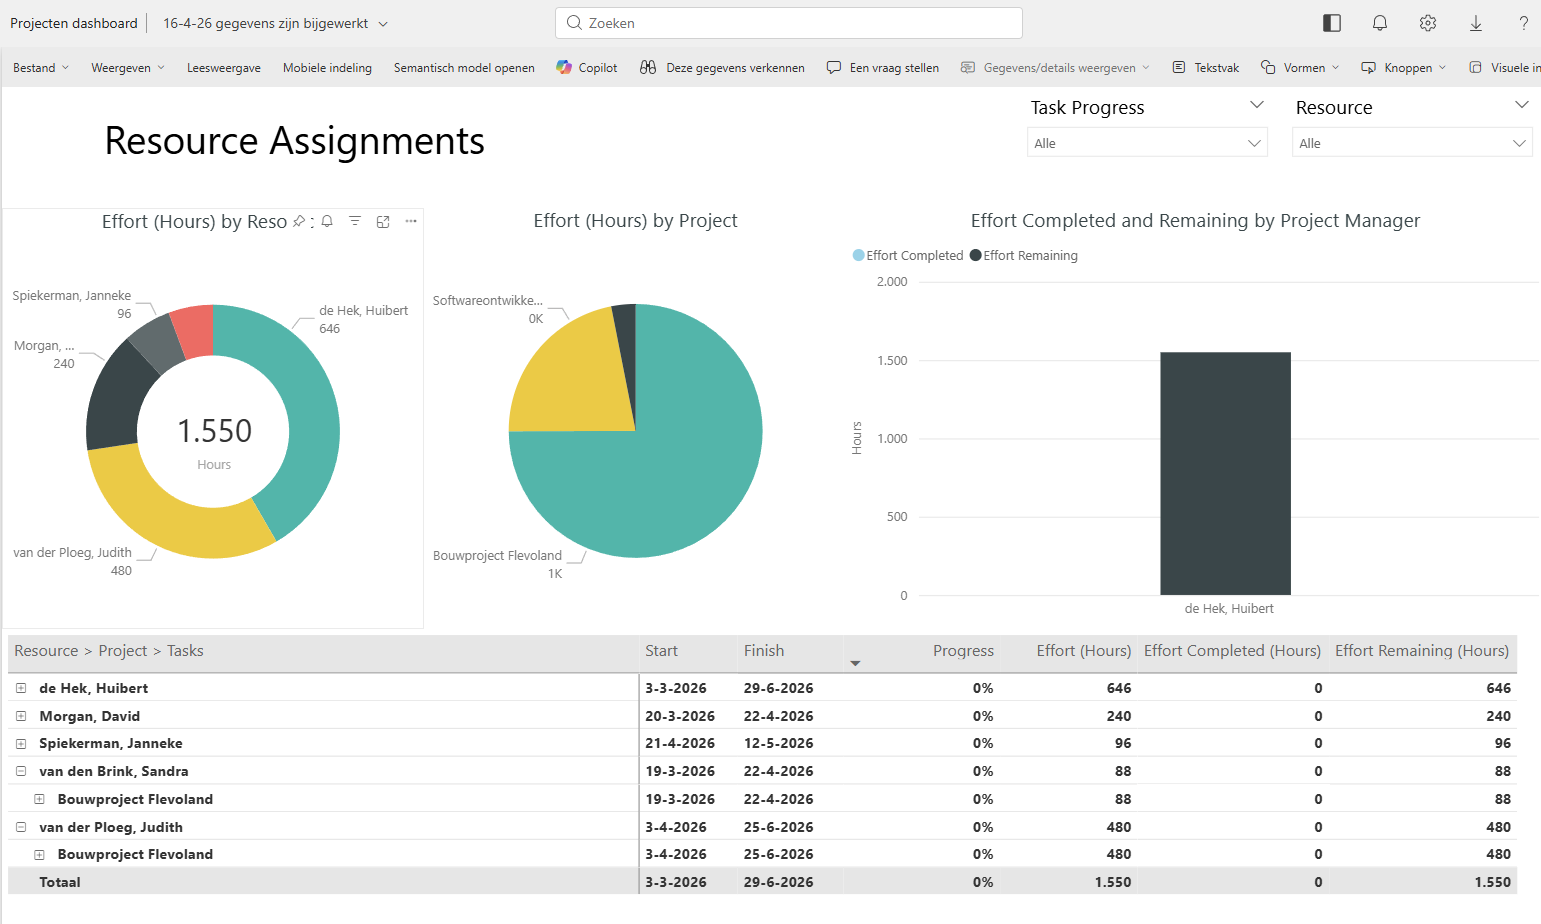Click Semantisch model openen
This screenshot has height=924, width=1541.
[464, 67]
